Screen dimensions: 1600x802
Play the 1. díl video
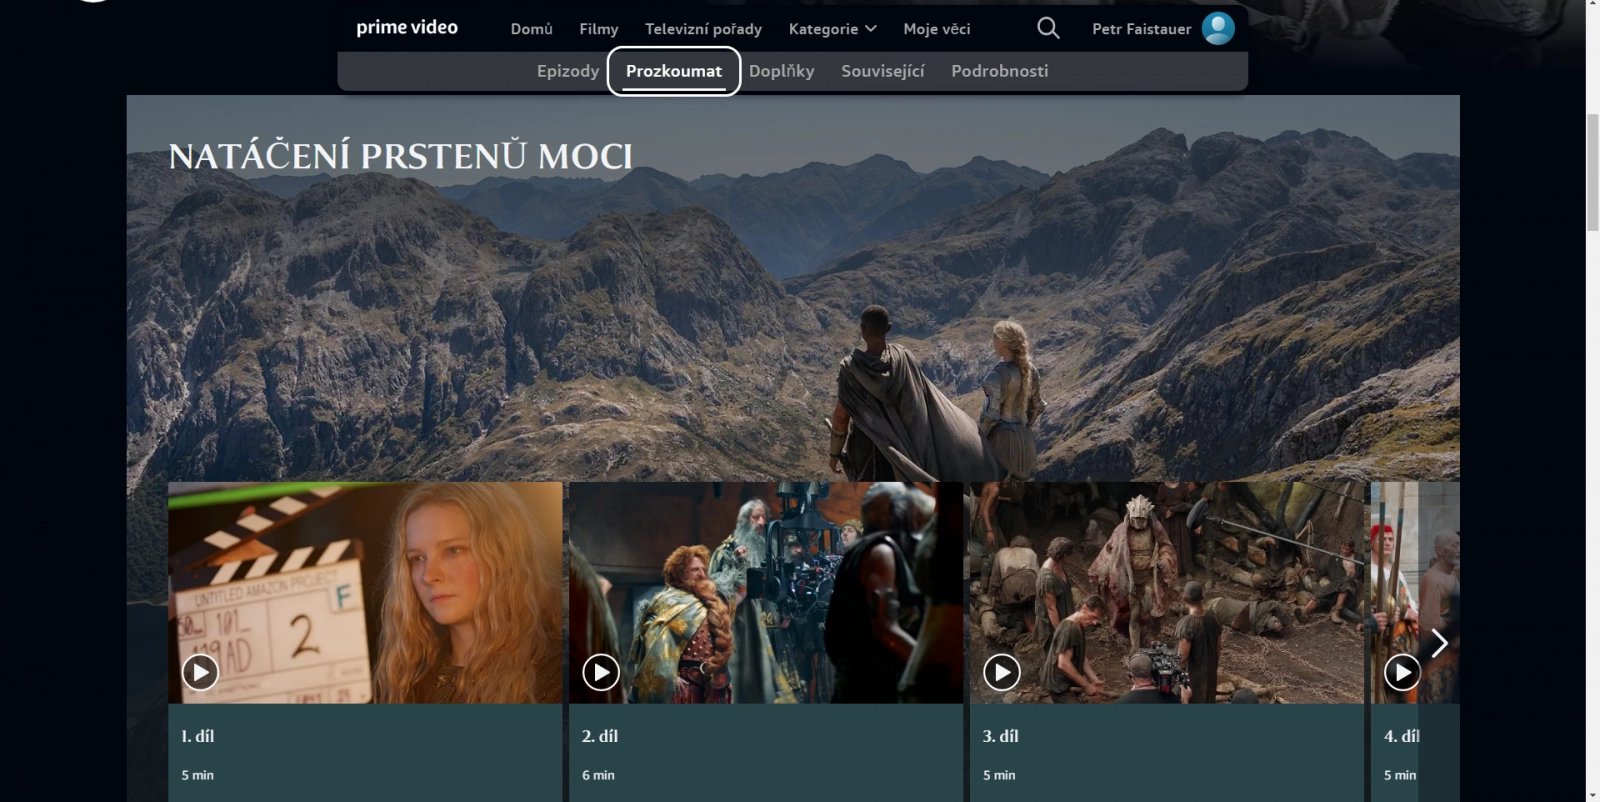pyautogui.click(x=200, y=672)
